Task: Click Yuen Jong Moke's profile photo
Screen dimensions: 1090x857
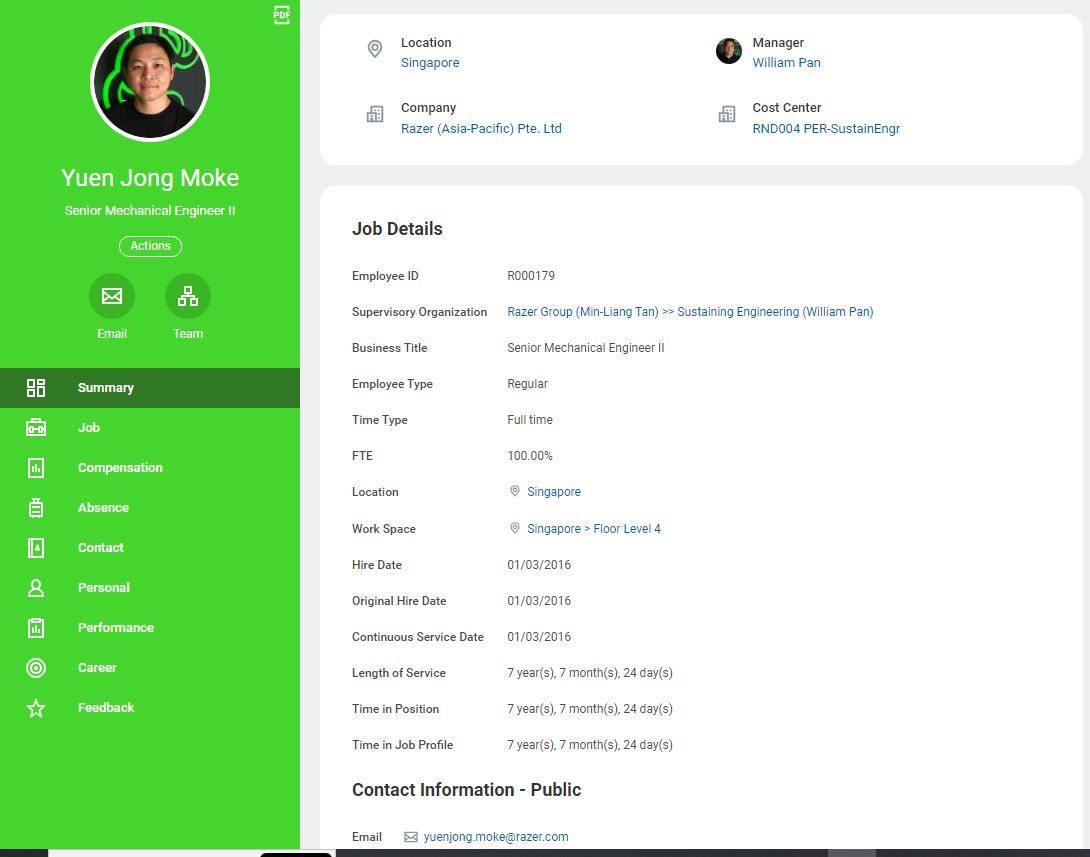Action: [x=150, y=82]
